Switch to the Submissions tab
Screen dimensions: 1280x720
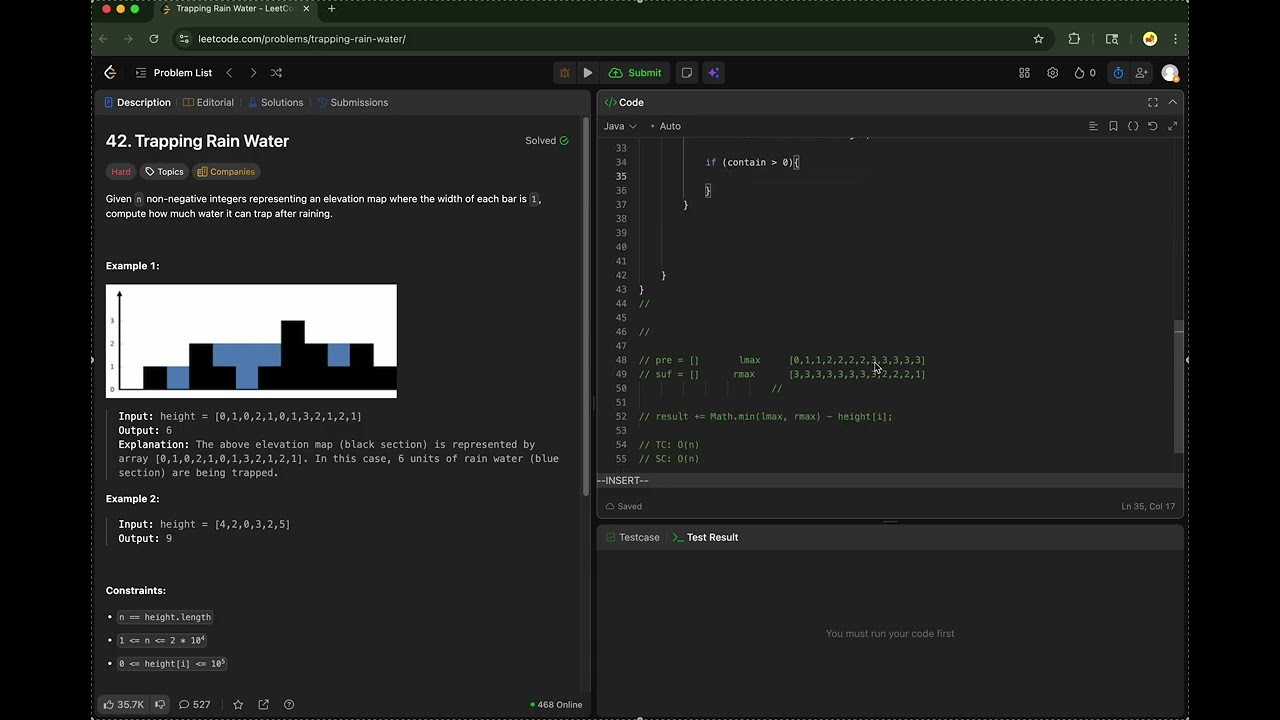352,102
